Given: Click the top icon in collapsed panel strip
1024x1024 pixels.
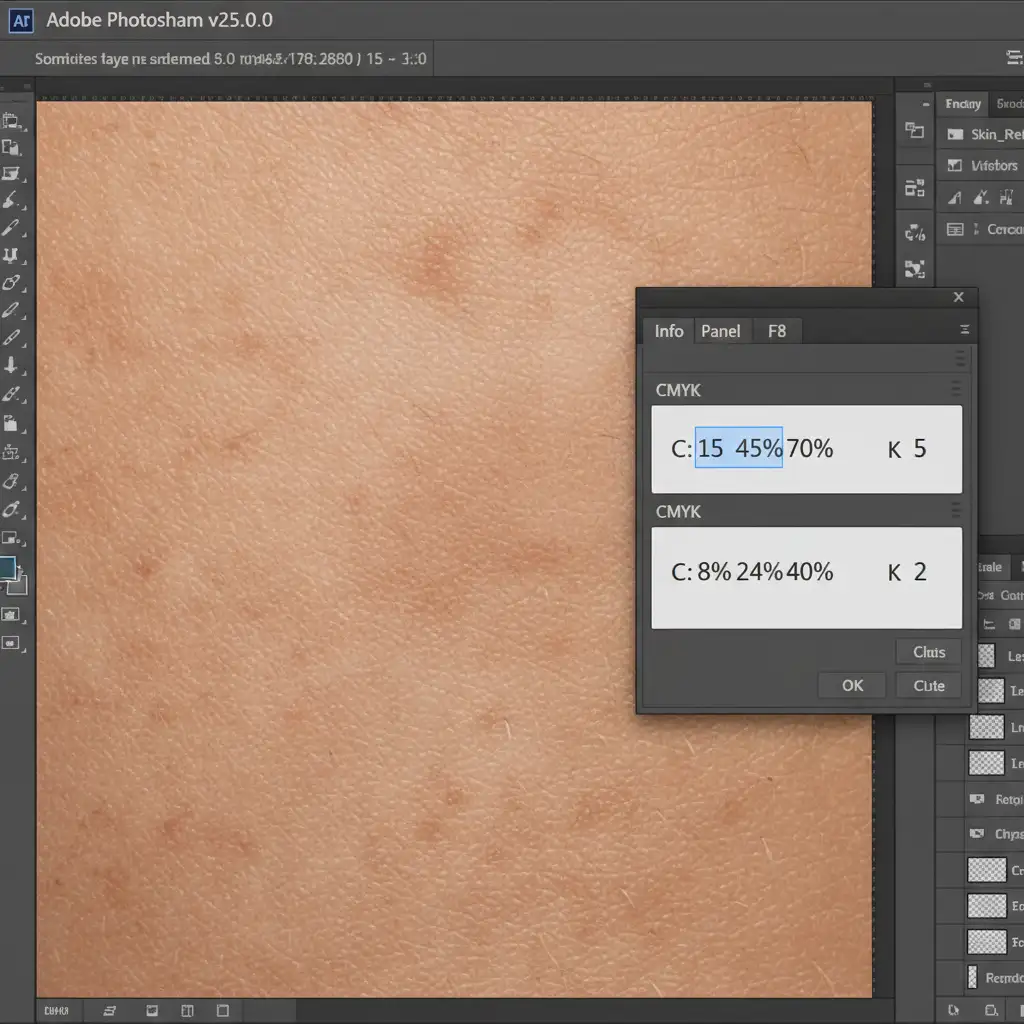Looking at the screenshot, I should (x=914, y=130).
